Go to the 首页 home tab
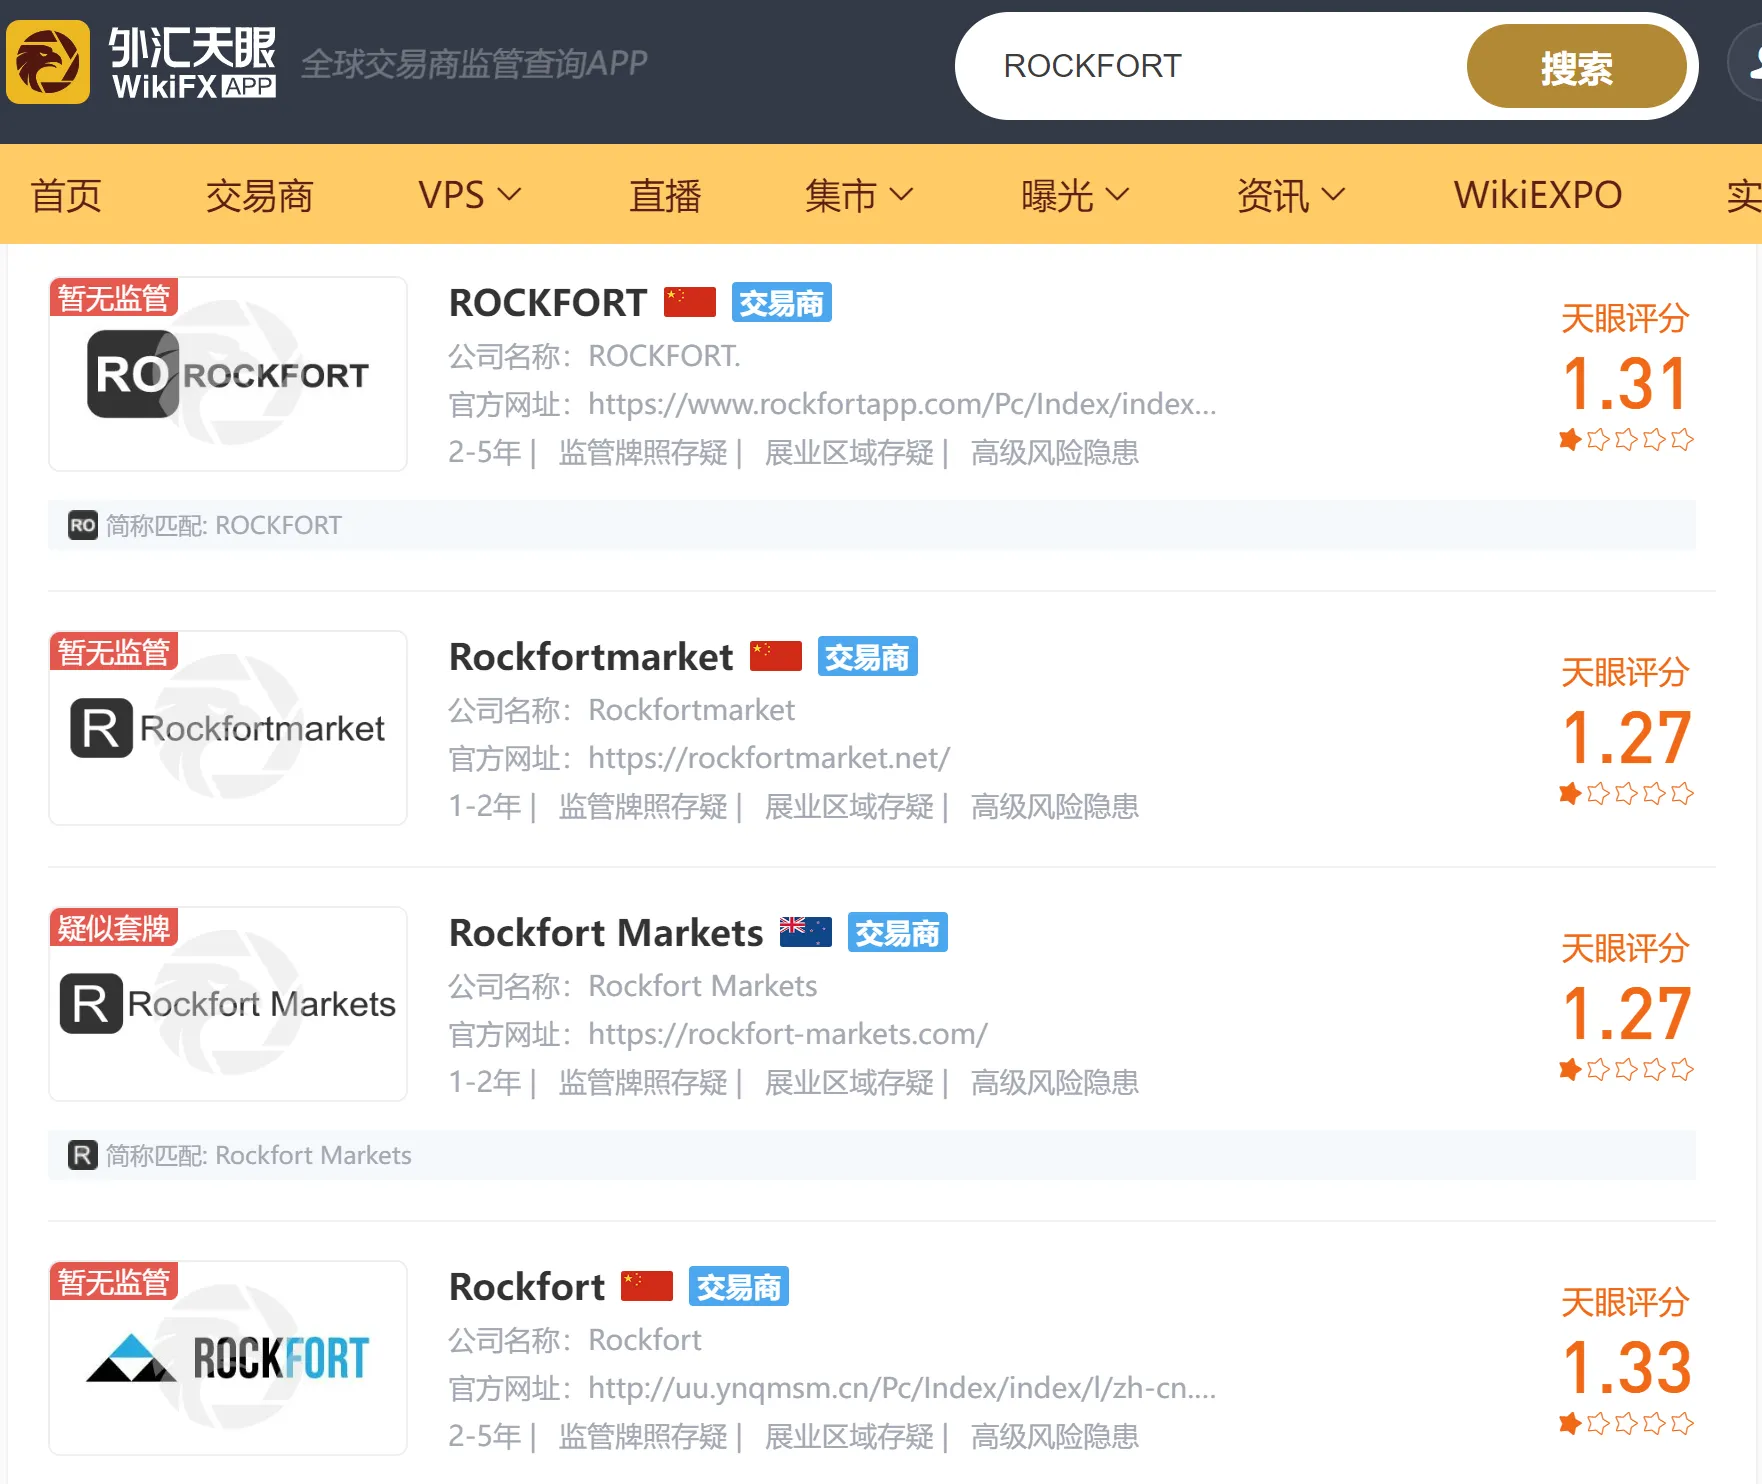Screen dimensions: 1762x1484 66,195
